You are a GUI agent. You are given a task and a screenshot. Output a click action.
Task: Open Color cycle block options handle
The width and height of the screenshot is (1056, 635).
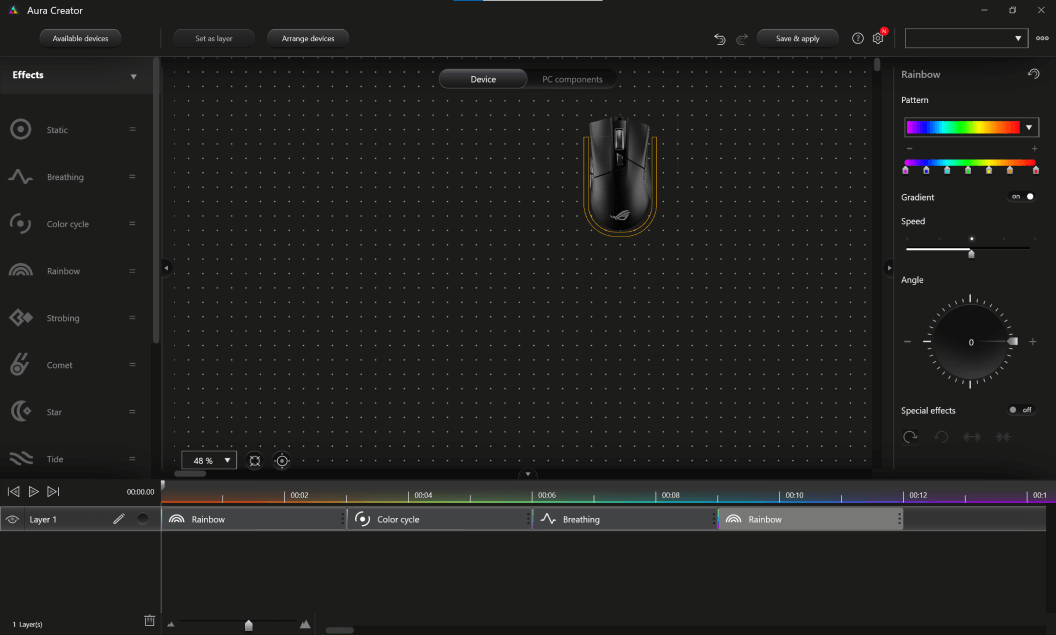[528, 519]
